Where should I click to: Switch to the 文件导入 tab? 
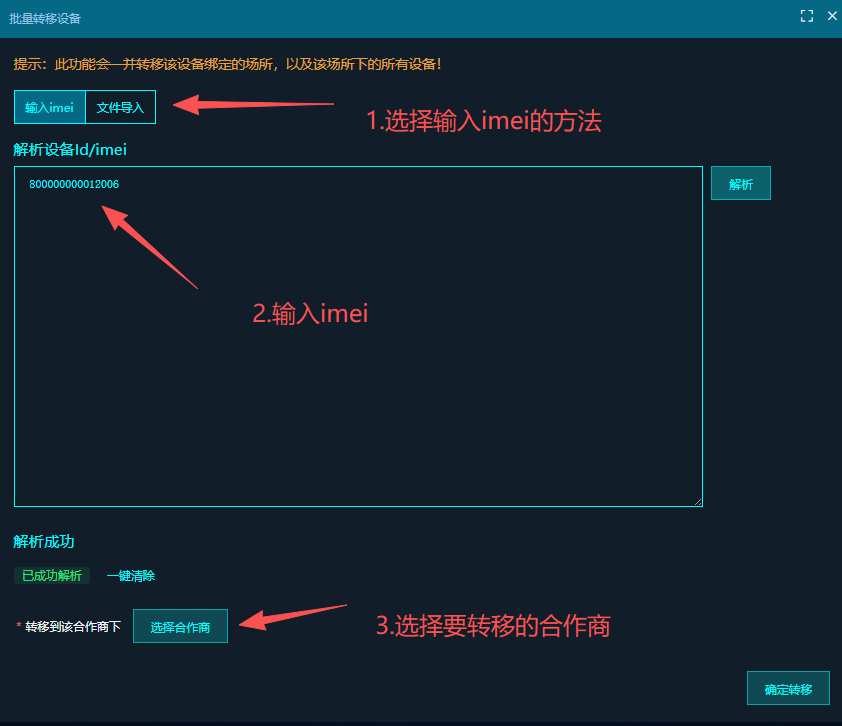point(120,107)
